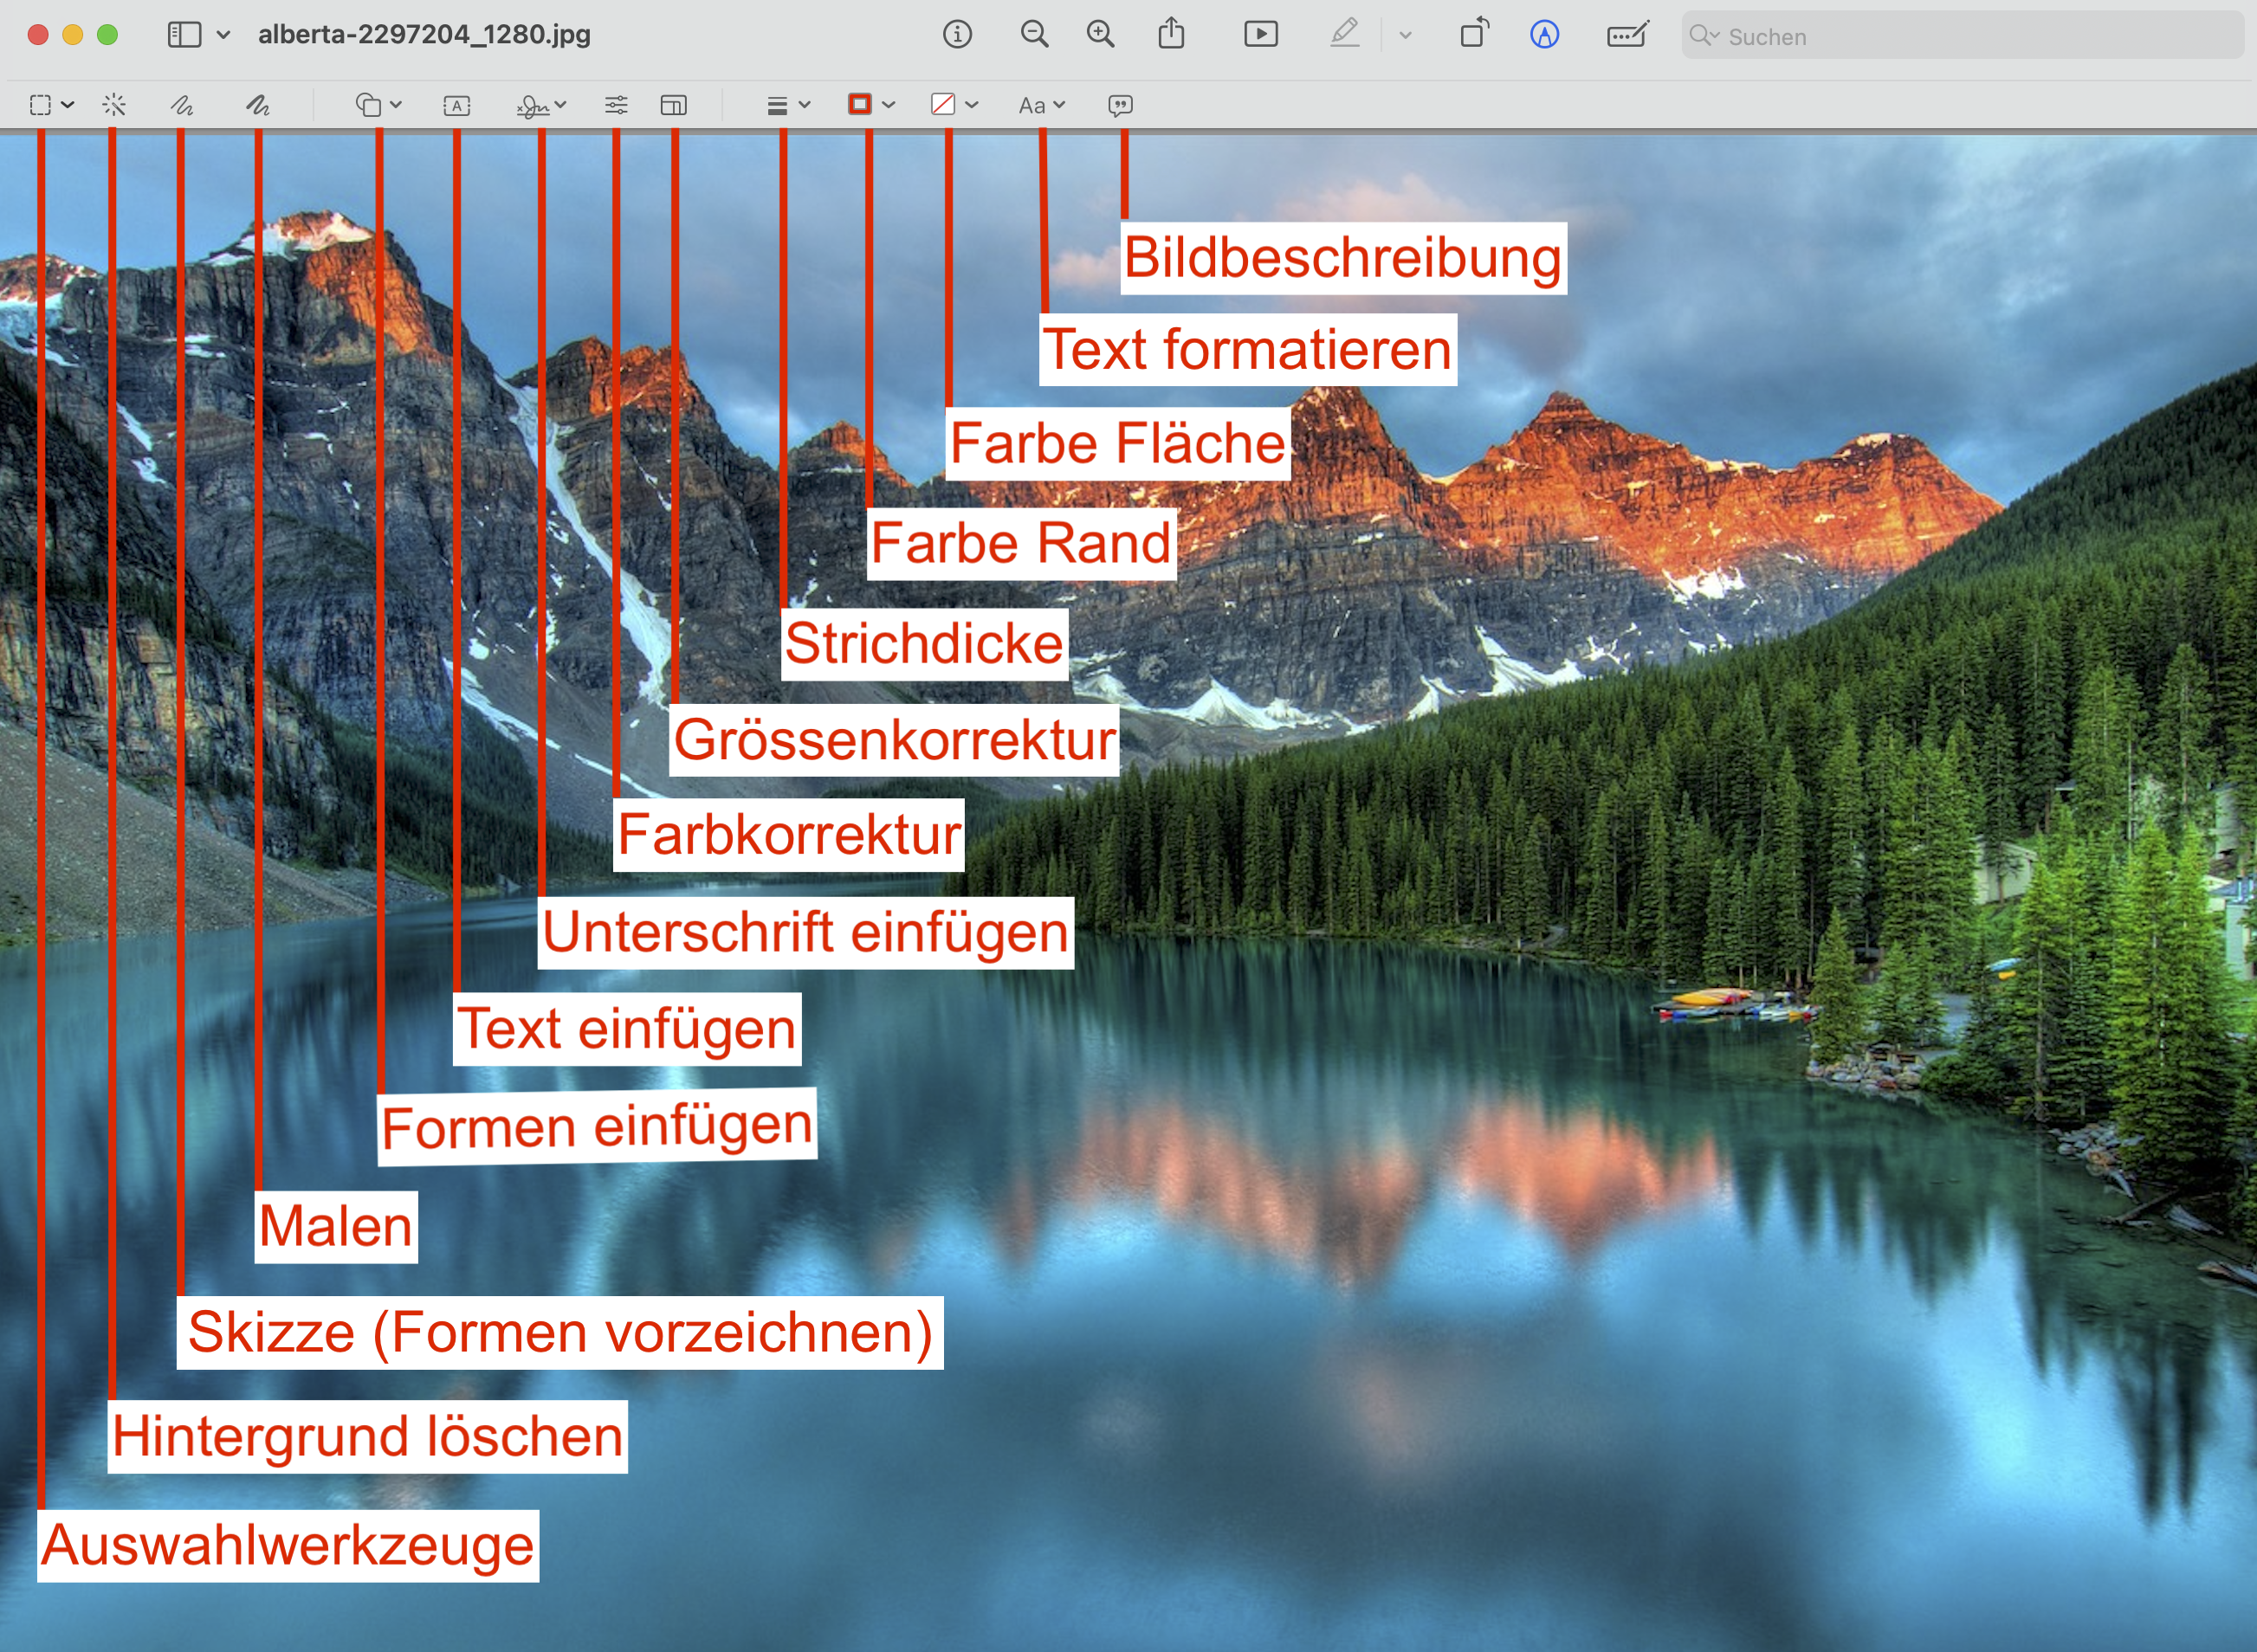2257x1652 pixels.
Task: Click the Share button
Action: 1171,35
